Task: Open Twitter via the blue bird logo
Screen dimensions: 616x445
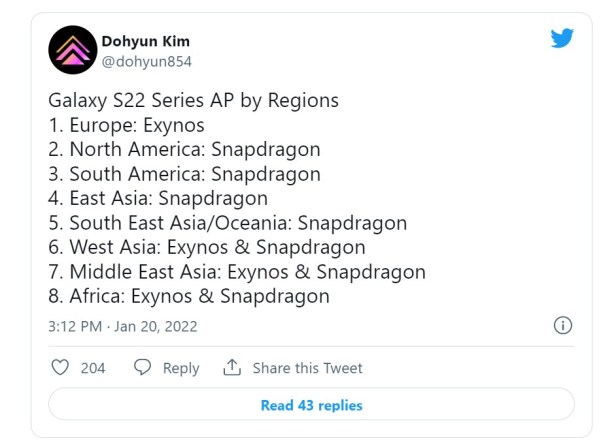Action: coord(562,38)
